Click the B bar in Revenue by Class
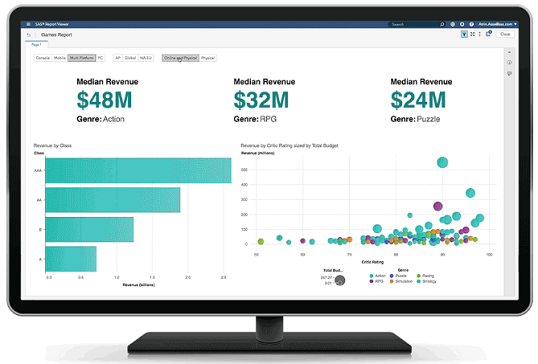The height and width of the screenshot is (364, 538). click(x=90, y=230)
